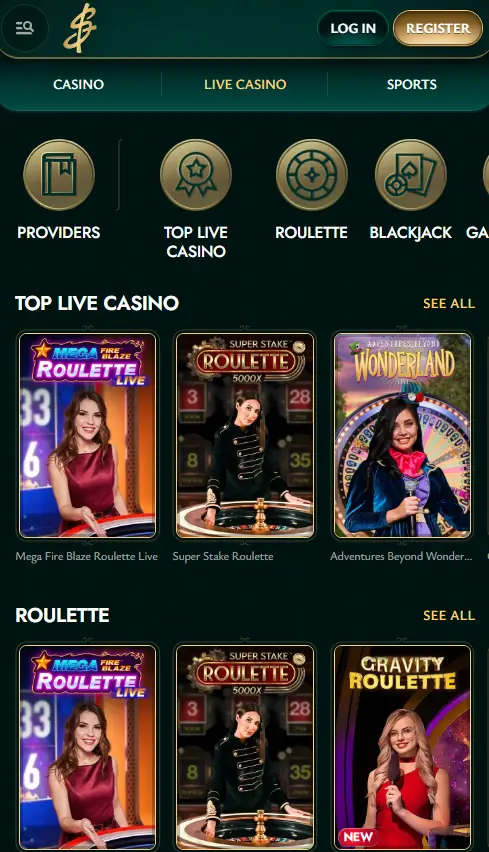This screenshot has height=852, width=489.
Task: Choose the Roulette wheel category icon
Action: [311, 175]
